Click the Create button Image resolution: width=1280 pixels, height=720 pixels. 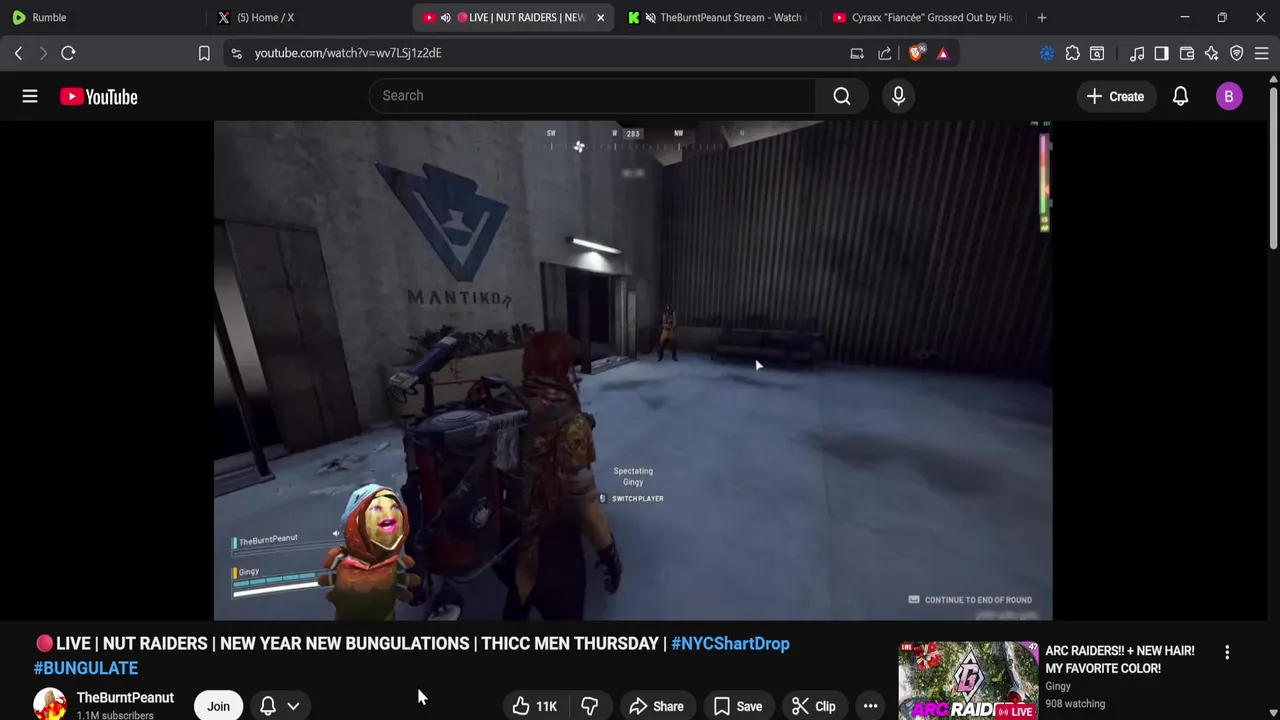click(1115, 96)
